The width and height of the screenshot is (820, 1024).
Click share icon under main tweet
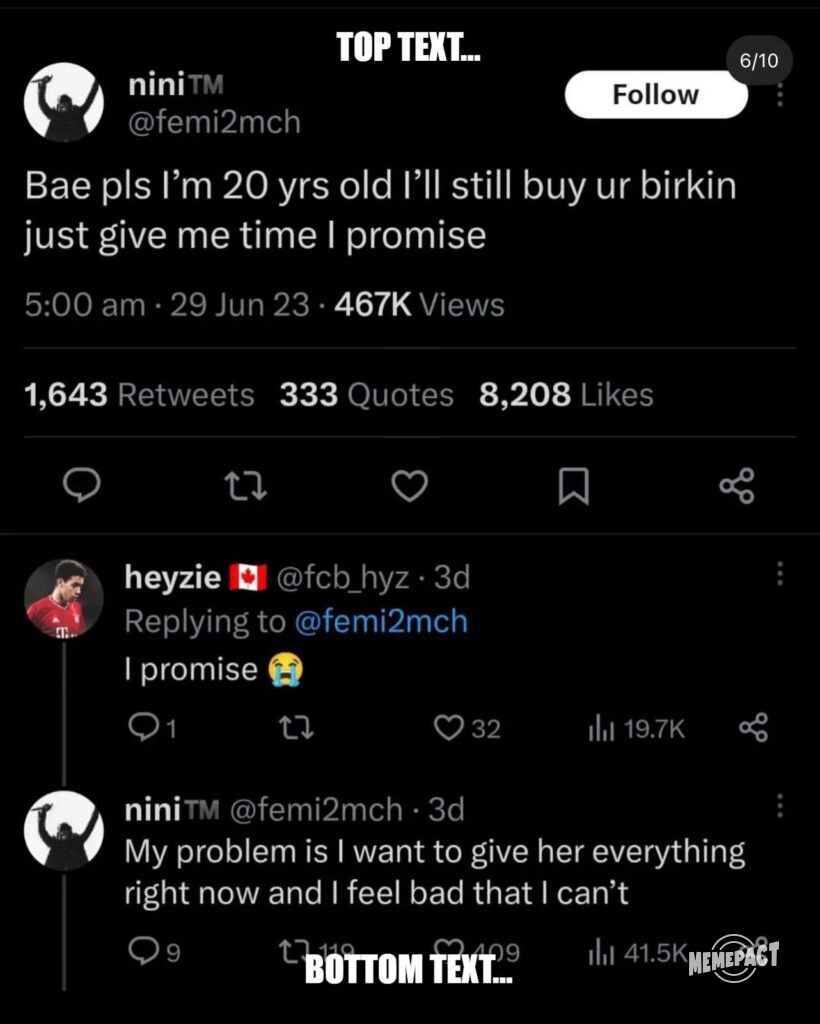click(737, 486)
